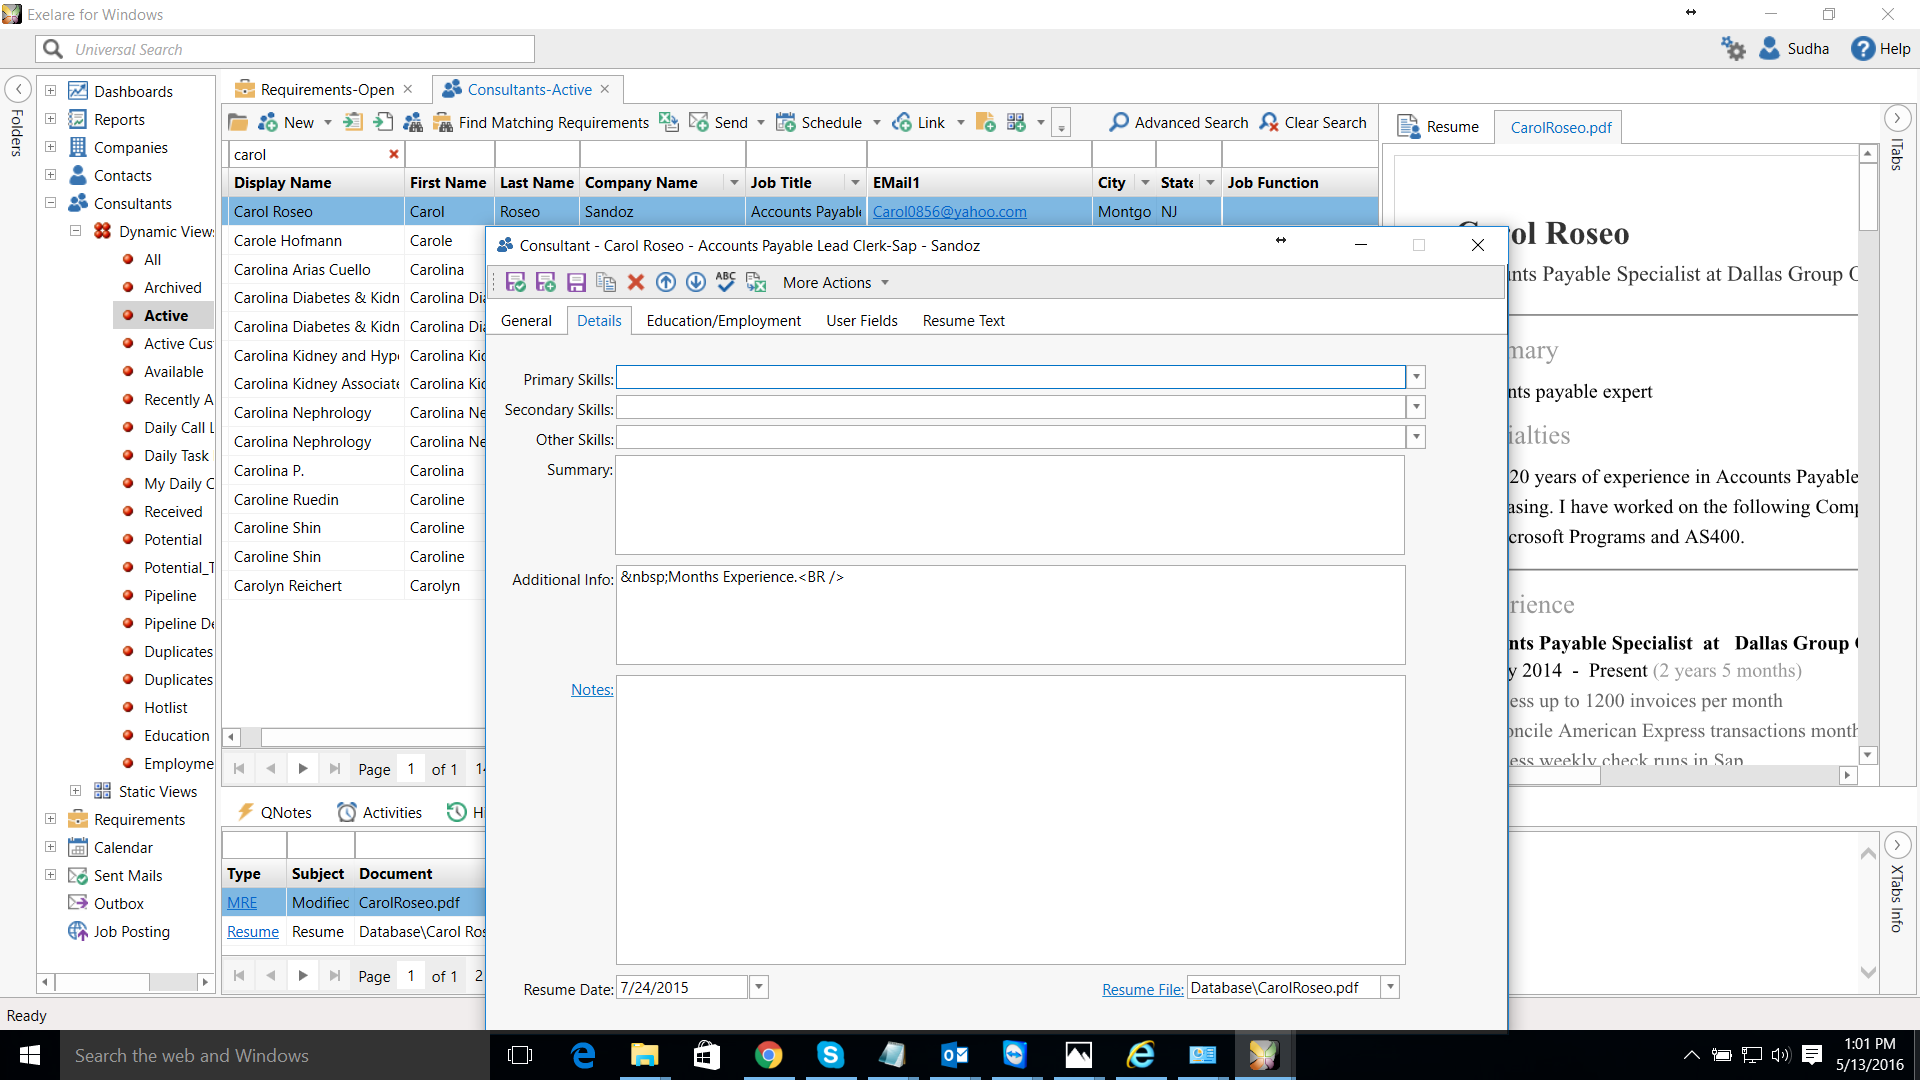Click inside the Summary text area

1010,505
